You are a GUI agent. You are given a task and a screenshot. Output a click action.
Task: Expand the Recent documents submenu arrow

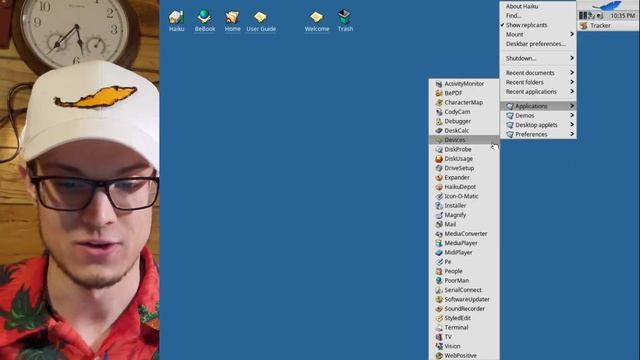(x=572, y=73)
